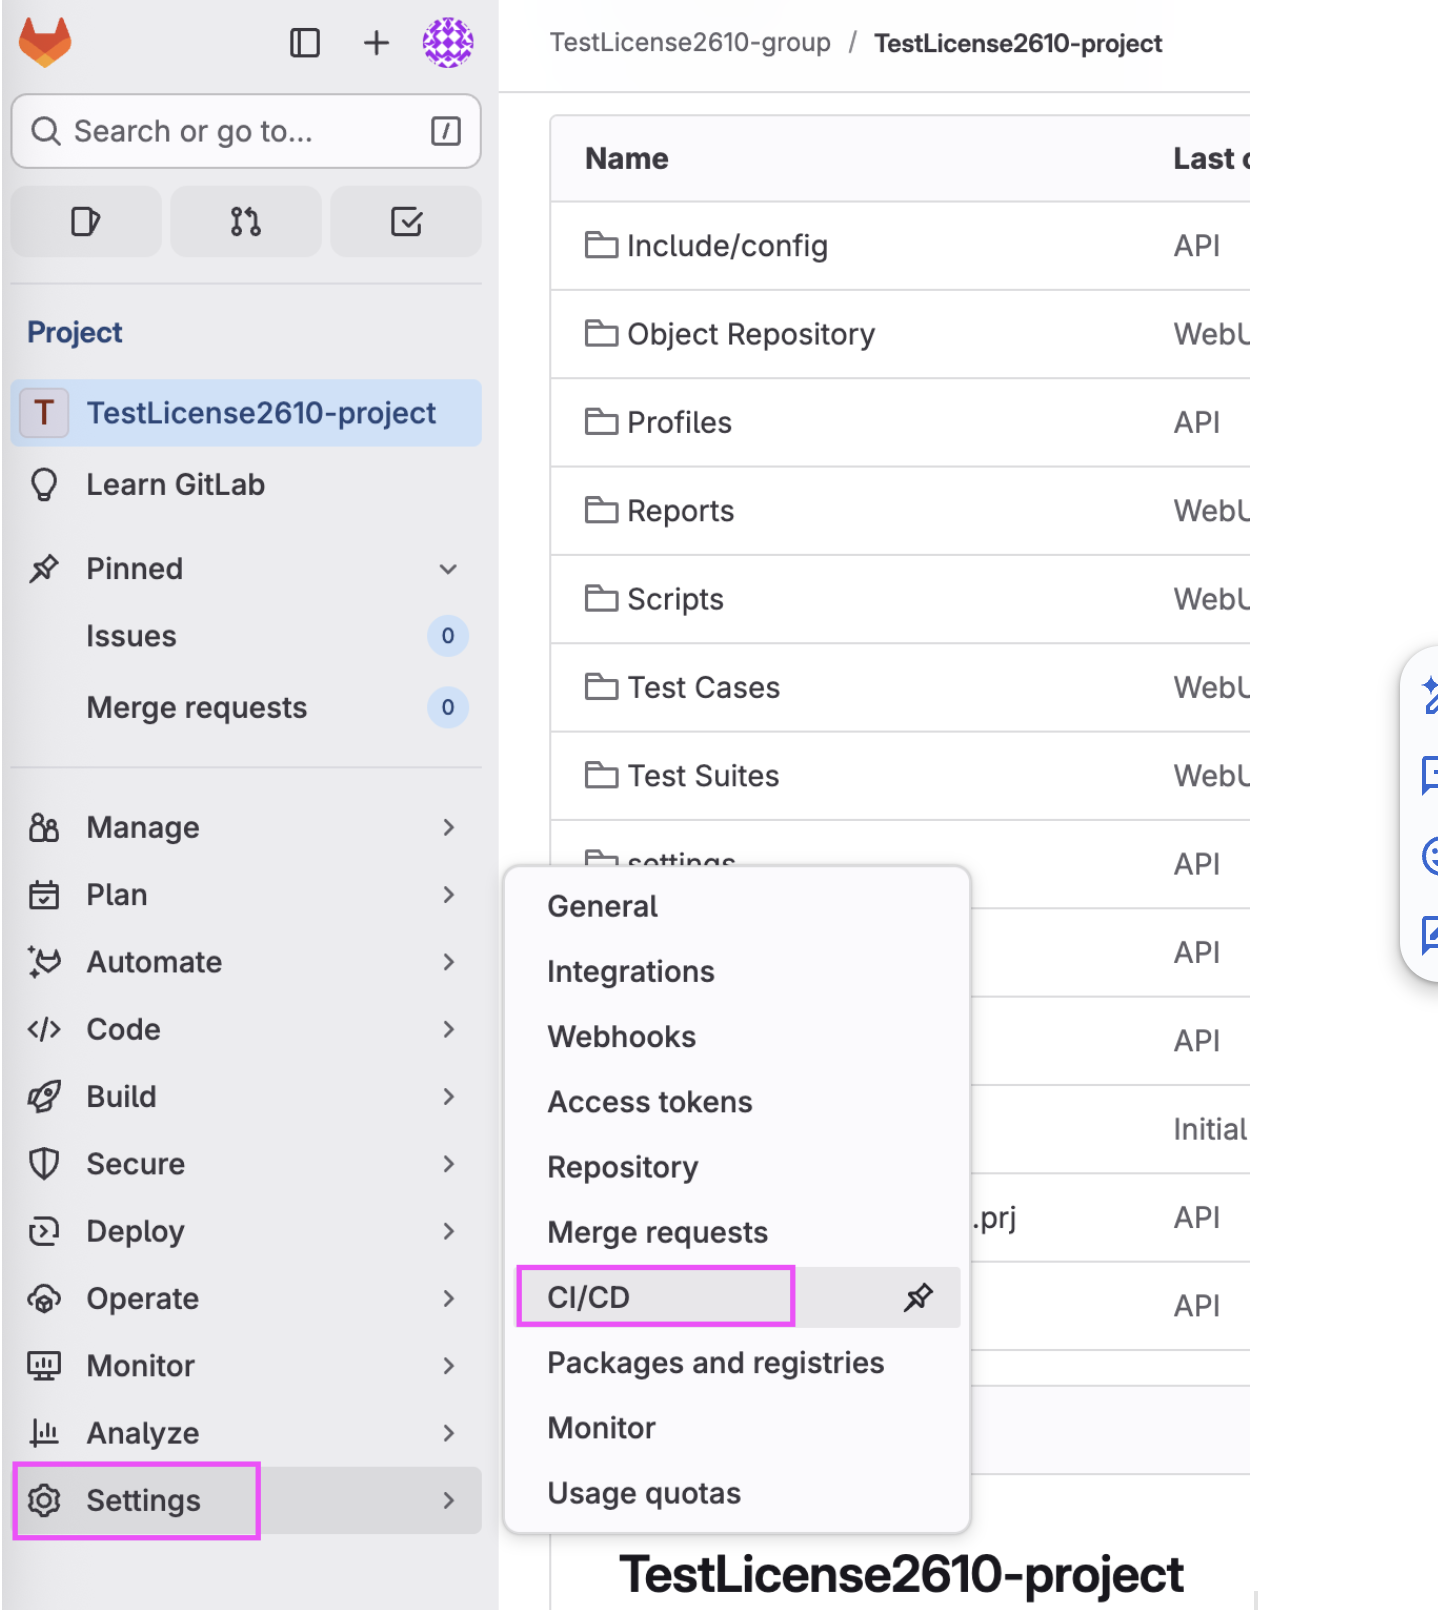
Task: Select TestLicense2610-project in sidebar
Action: (x=246, y=413)
